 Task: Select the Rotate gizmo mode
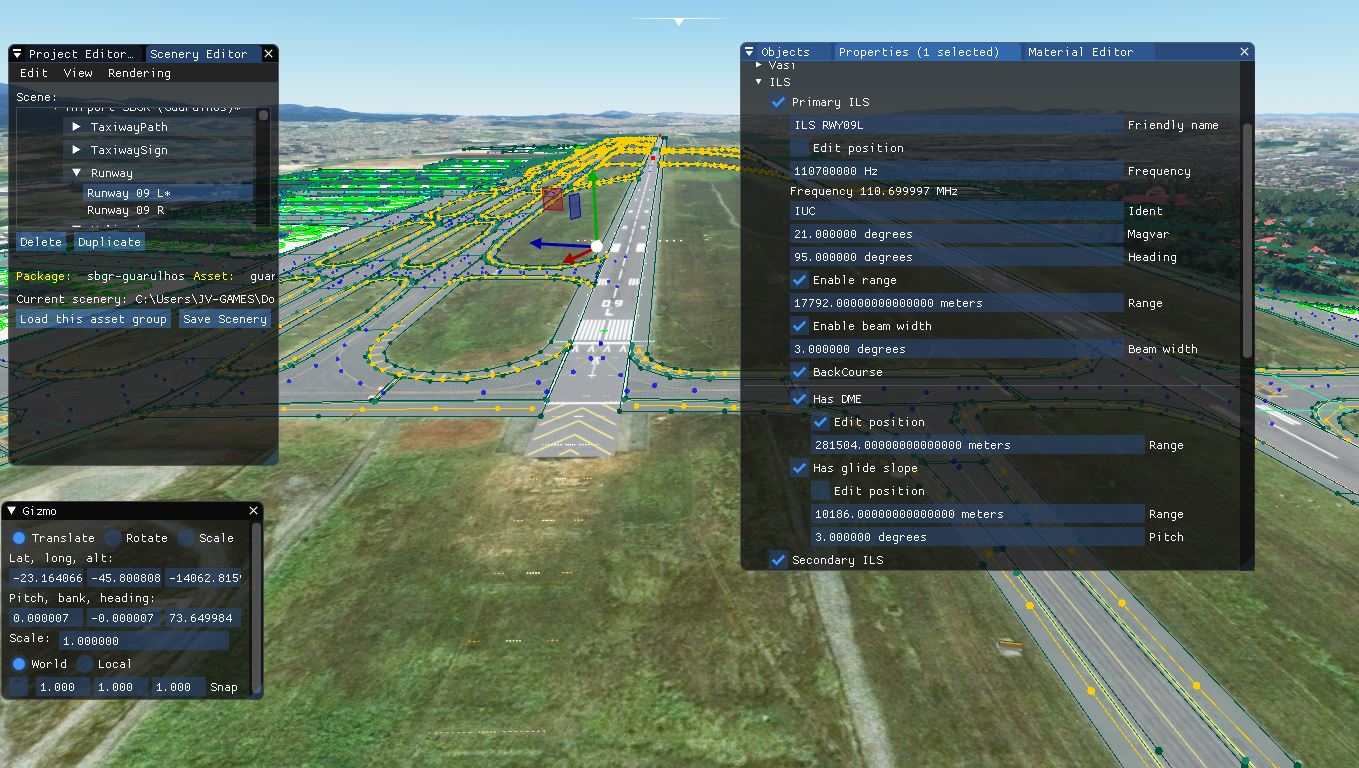coord(113,538)
